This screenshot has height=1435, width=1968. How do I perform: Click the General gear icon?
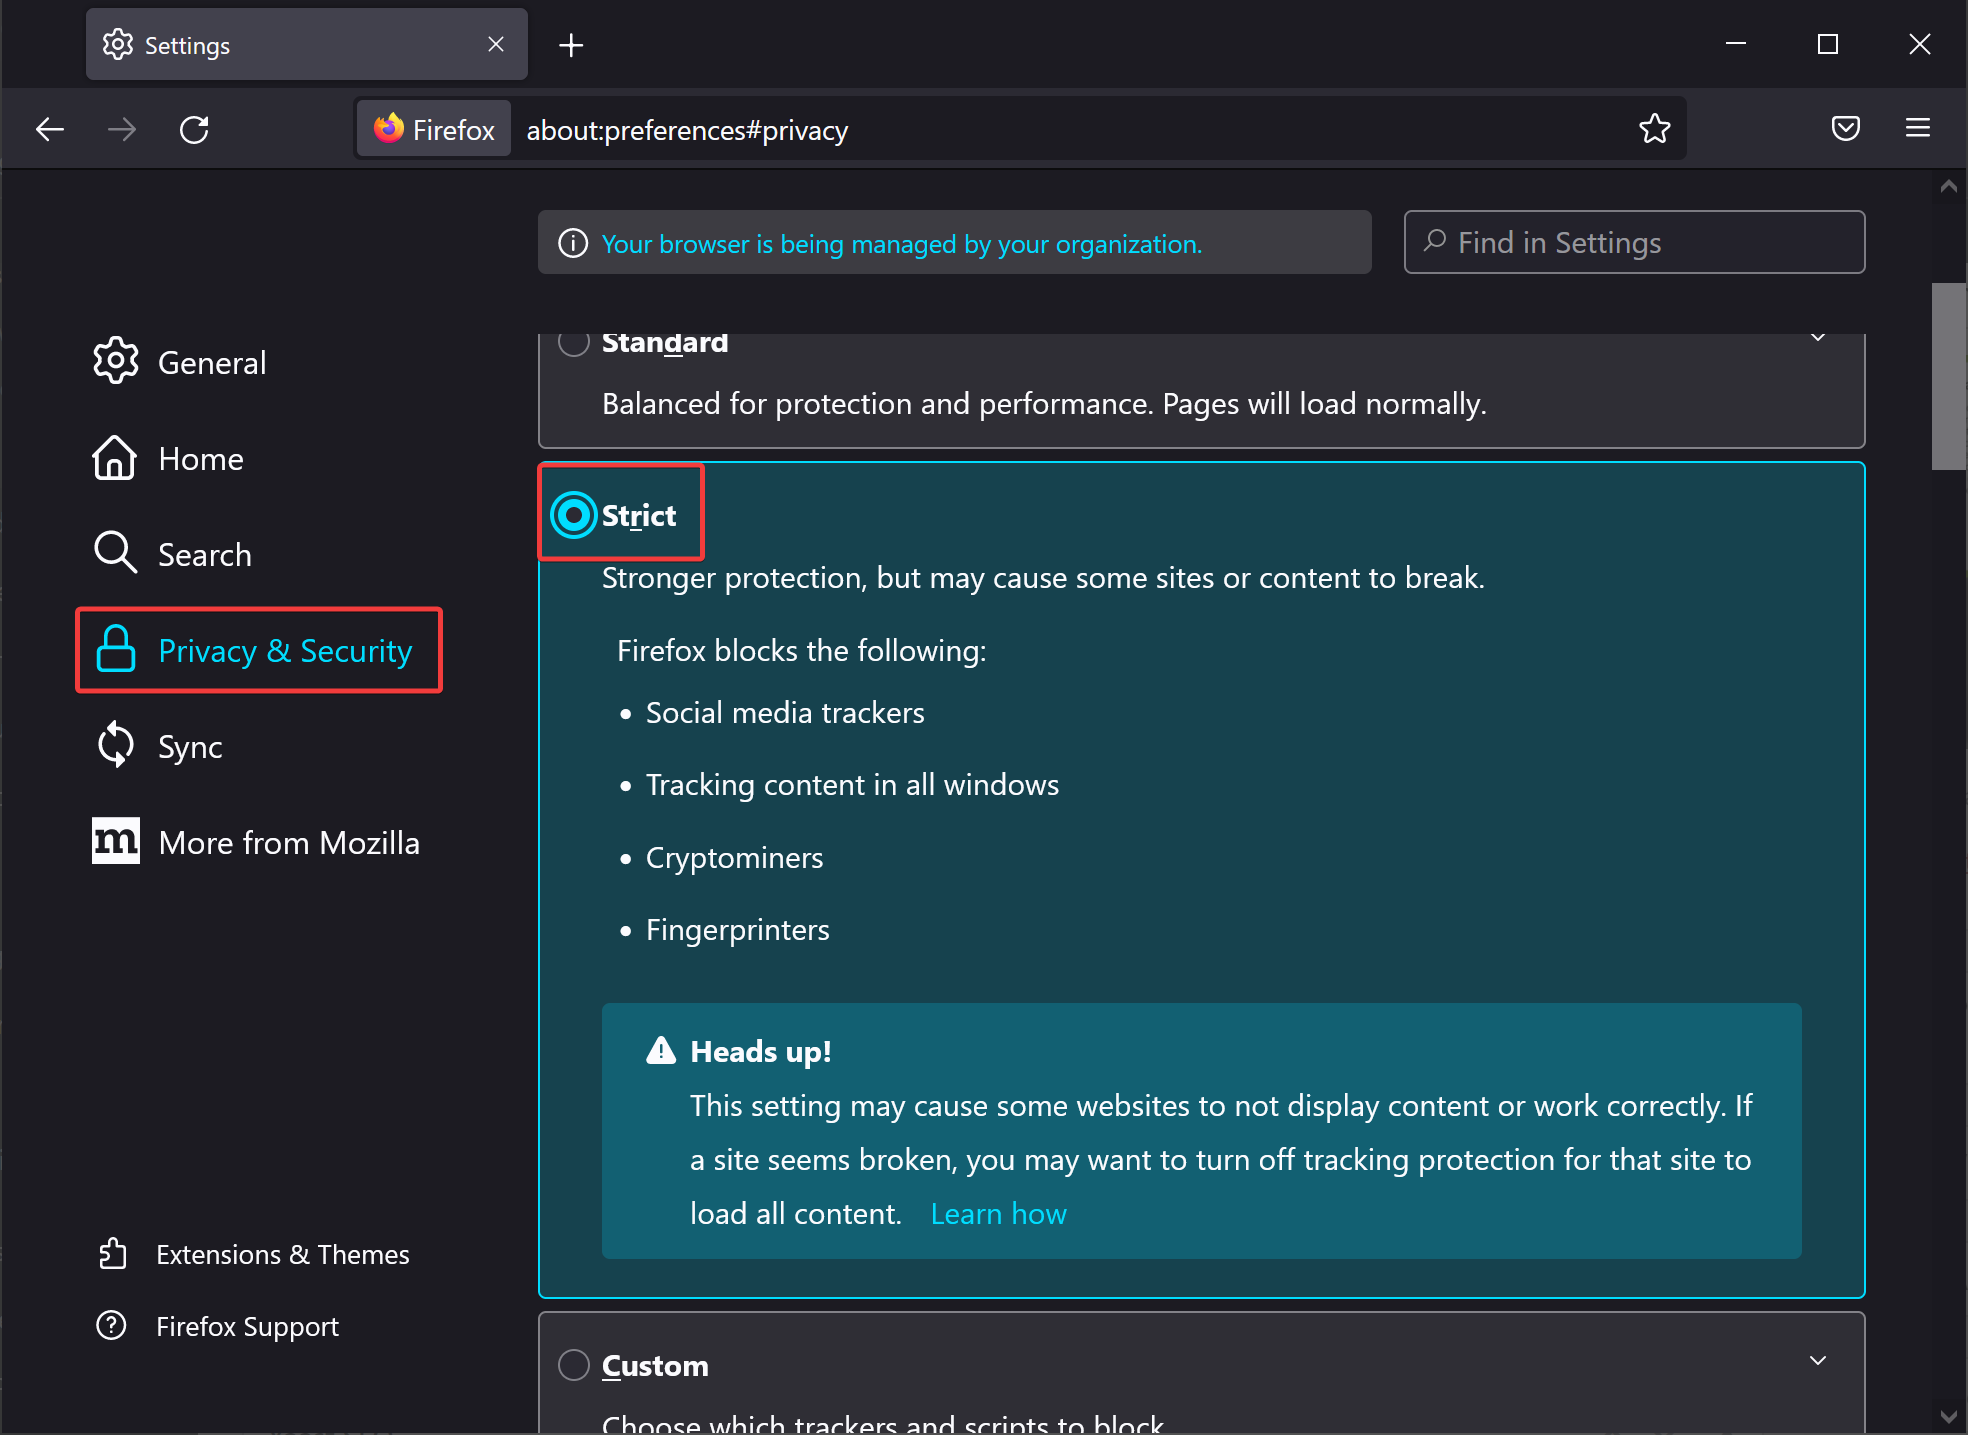[115, 361]
